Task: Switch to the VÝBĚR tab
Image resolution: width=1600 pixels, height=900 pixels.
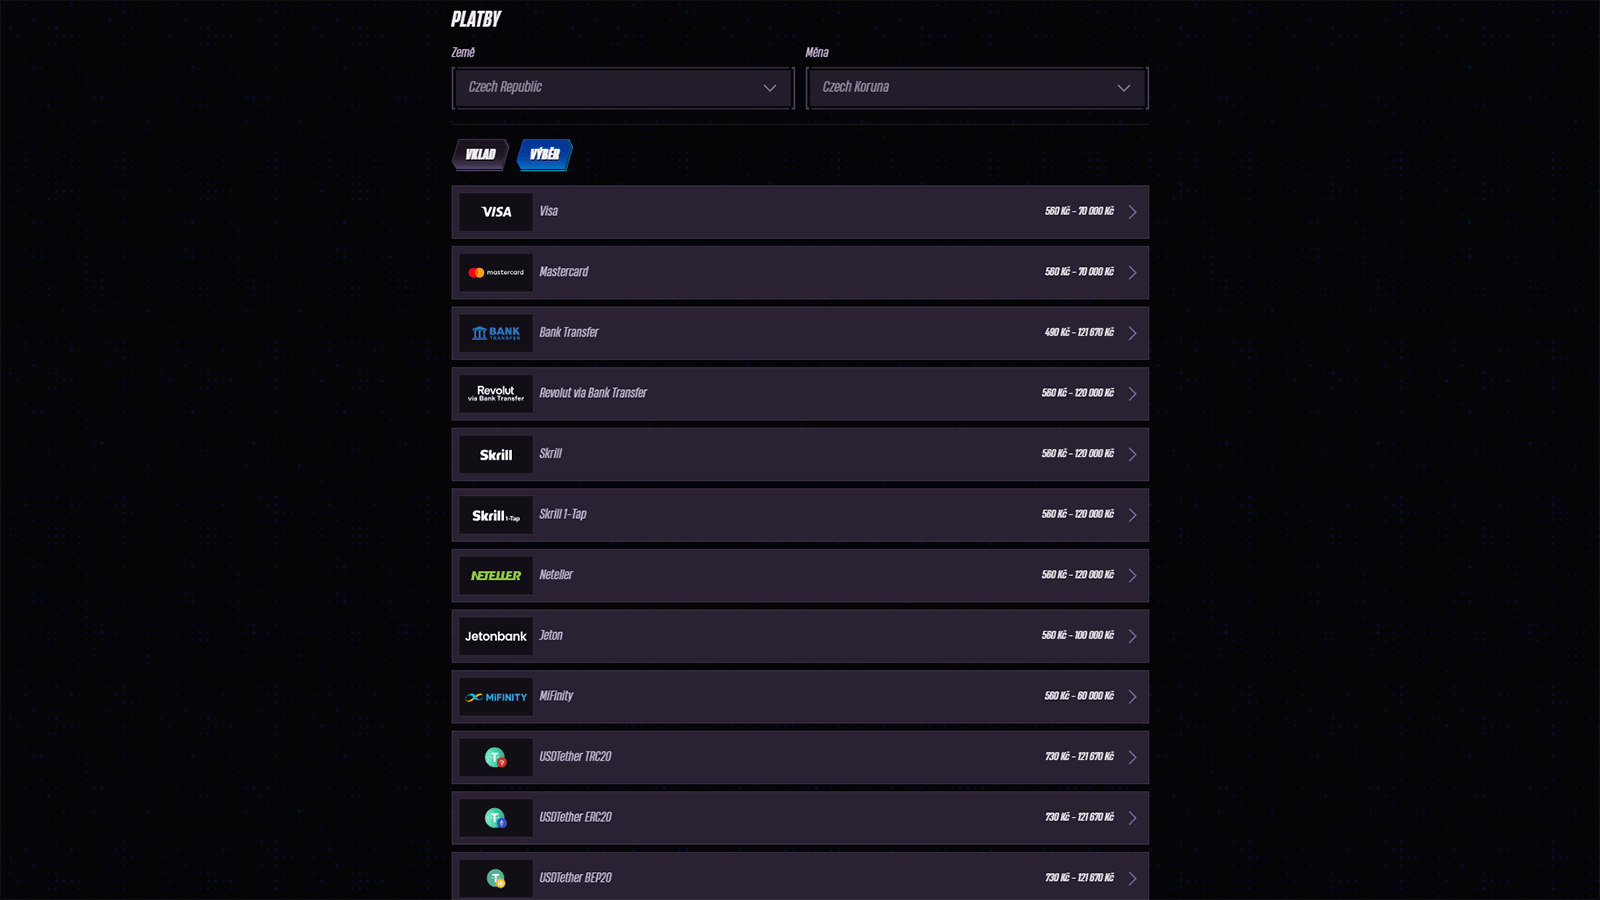Action: coord(545,154)
